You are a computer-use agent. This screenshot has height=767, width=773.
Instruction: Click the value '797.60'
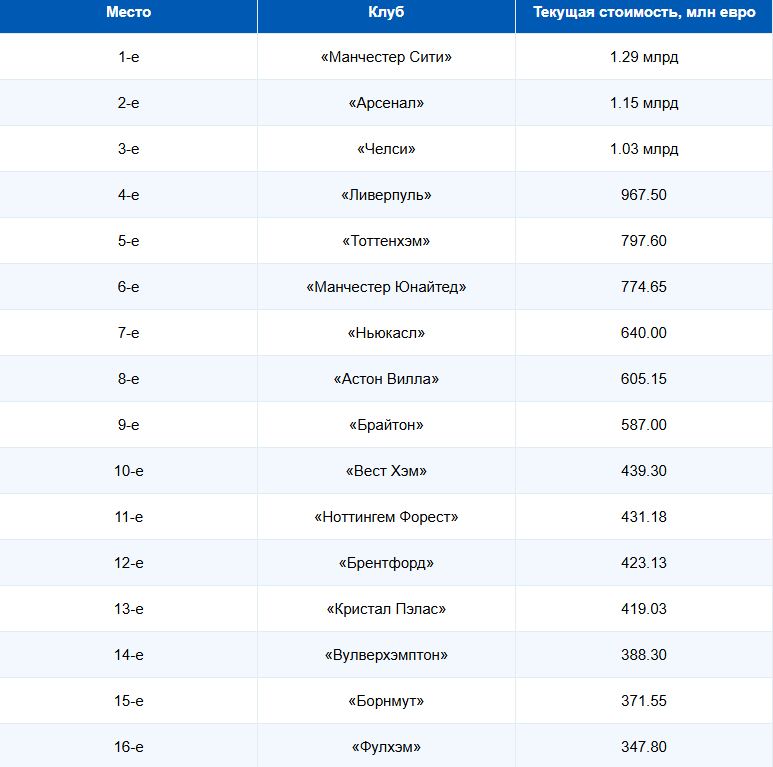pyautogui.click(x=643, y=241)
